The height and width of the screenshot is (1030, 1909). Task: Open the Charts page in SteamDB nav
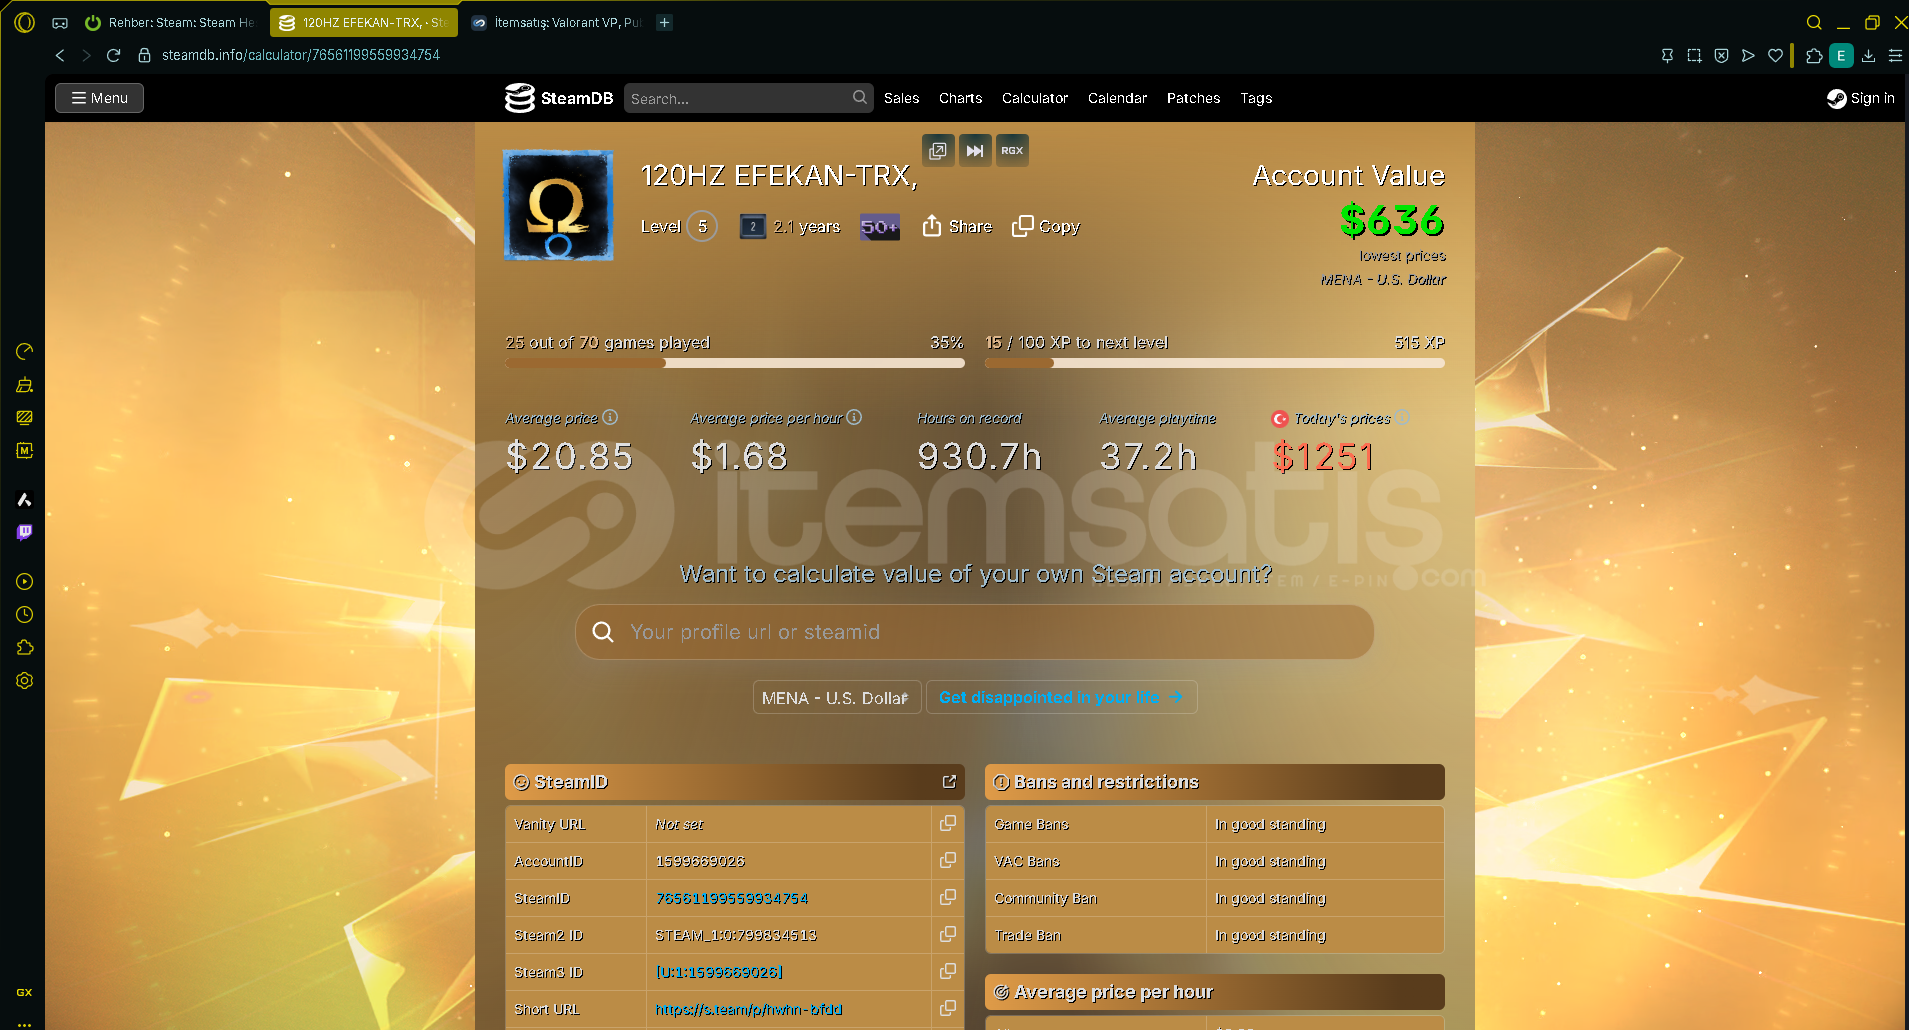point(960,98)
